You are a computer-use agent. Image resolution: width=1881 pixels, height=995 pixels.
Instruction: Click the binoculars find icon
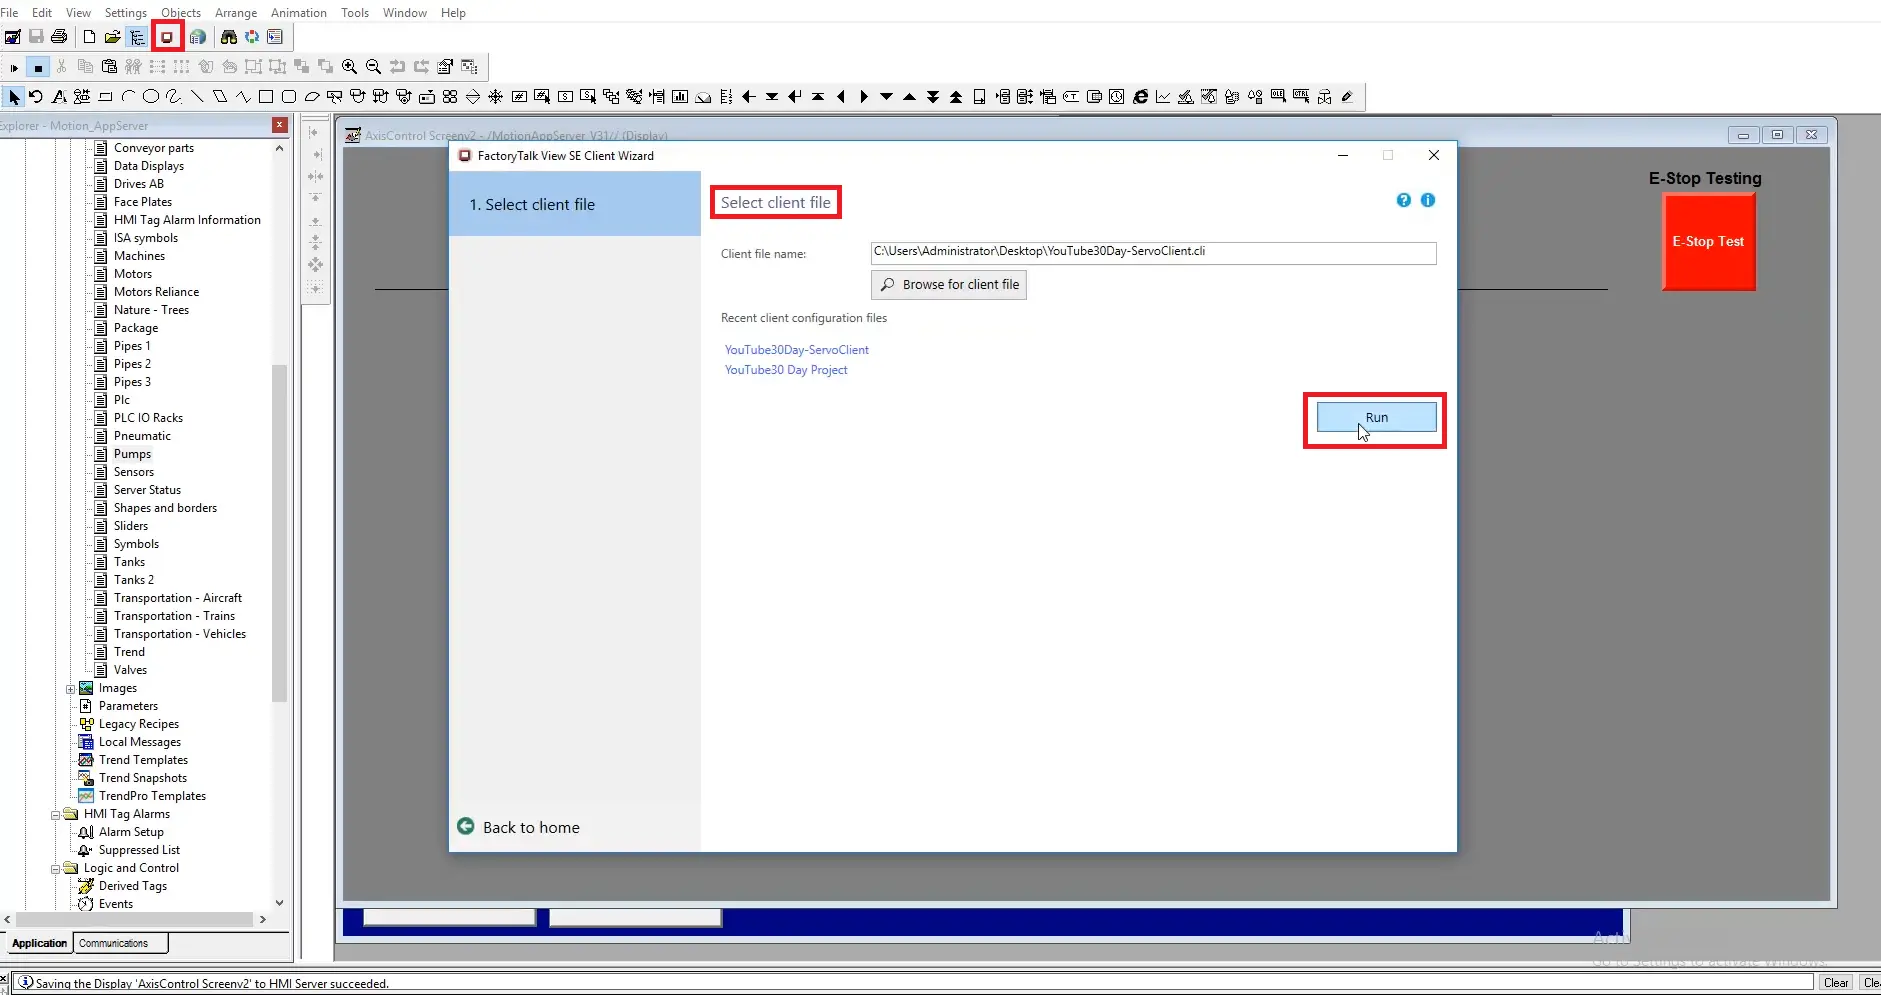[229, 37]
